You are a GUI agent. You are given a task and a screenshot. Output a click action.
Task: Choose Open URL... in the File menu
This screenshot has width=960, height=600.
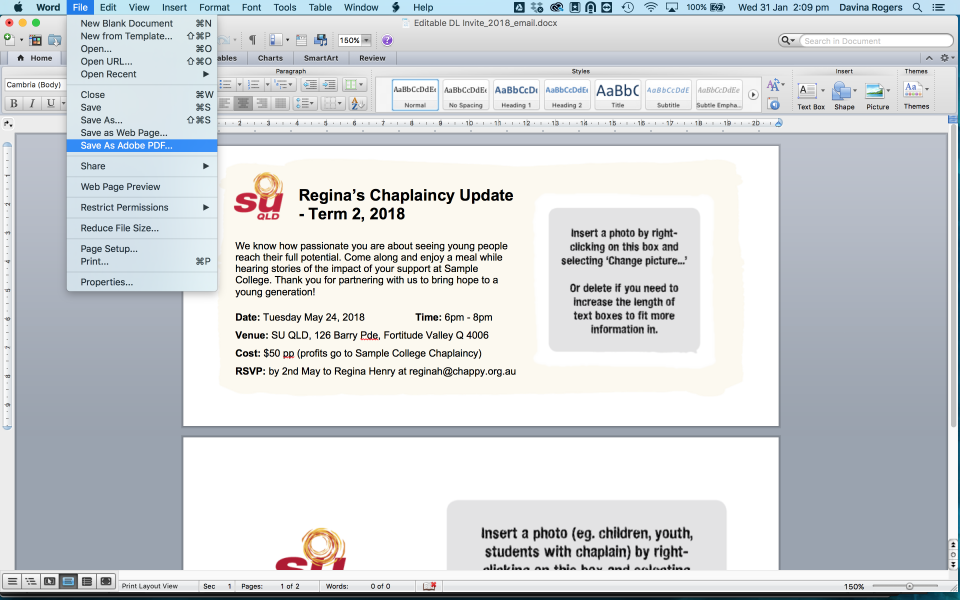point(141,61)
